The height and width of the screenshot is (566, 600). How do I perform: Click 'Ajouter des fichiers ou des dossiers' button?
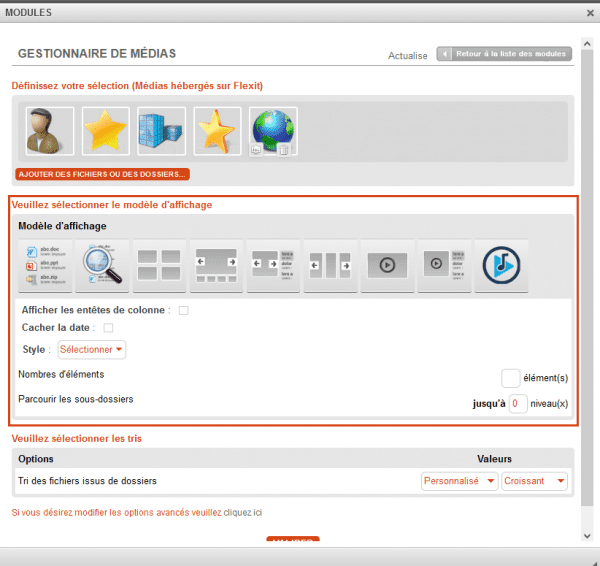102,174
